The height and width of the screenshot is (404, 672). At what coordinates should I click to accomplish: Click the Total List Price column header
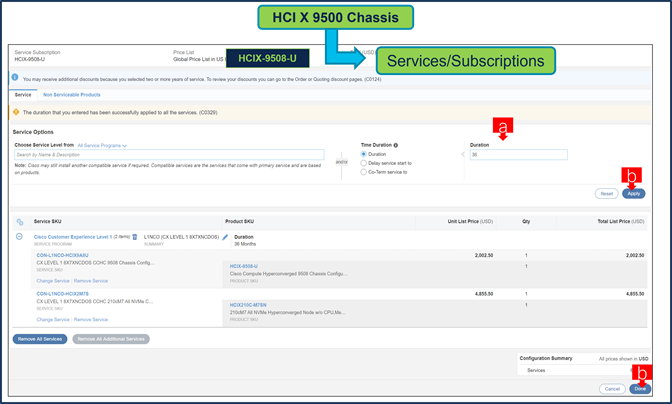tap(621, 221)
